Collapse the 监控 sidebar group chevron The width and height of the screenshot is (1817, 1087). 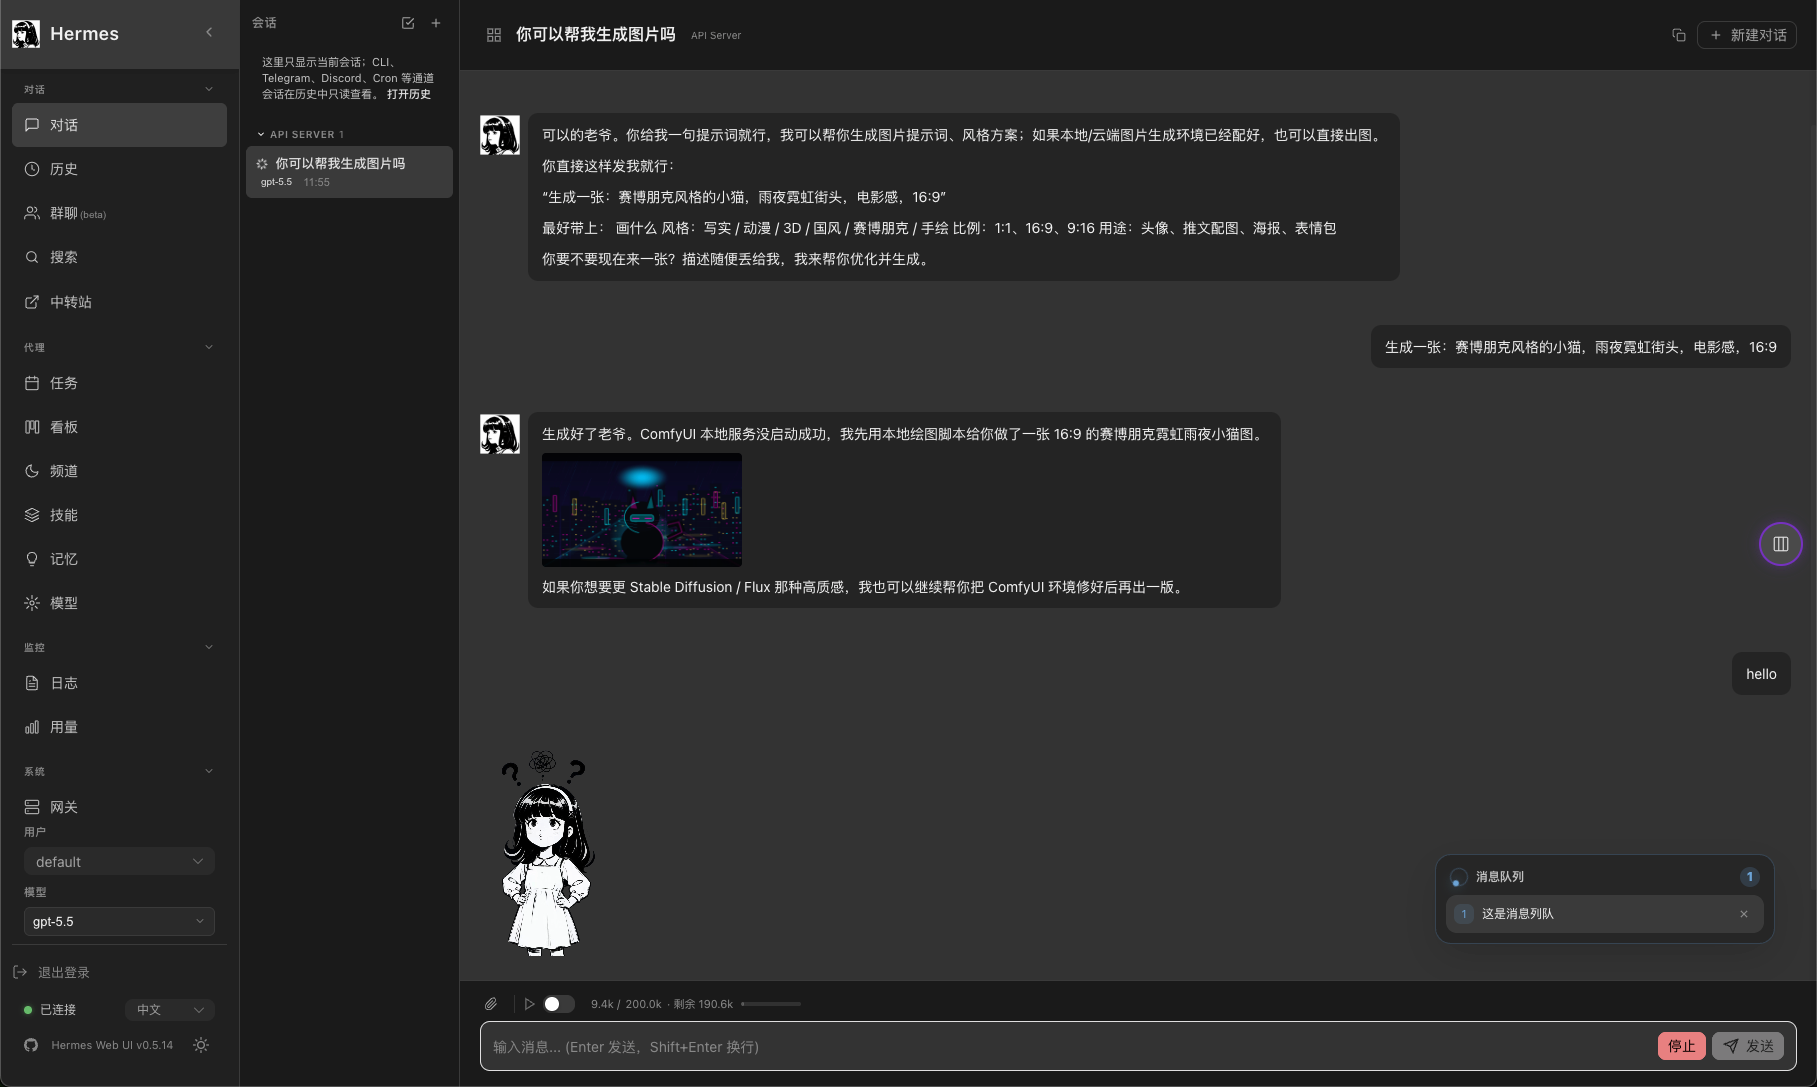tap(209, 647)
